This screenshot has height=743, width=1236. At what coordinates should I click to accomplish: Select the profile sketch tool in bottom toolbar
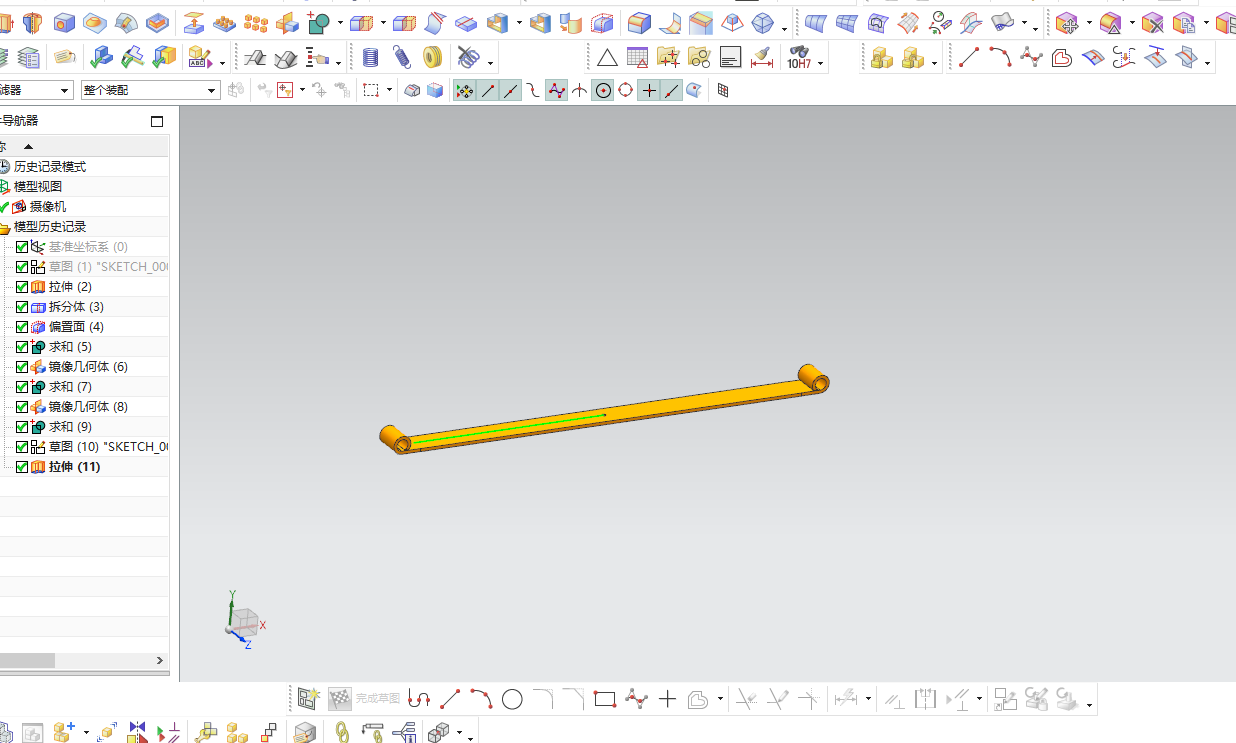click(419, 699)
